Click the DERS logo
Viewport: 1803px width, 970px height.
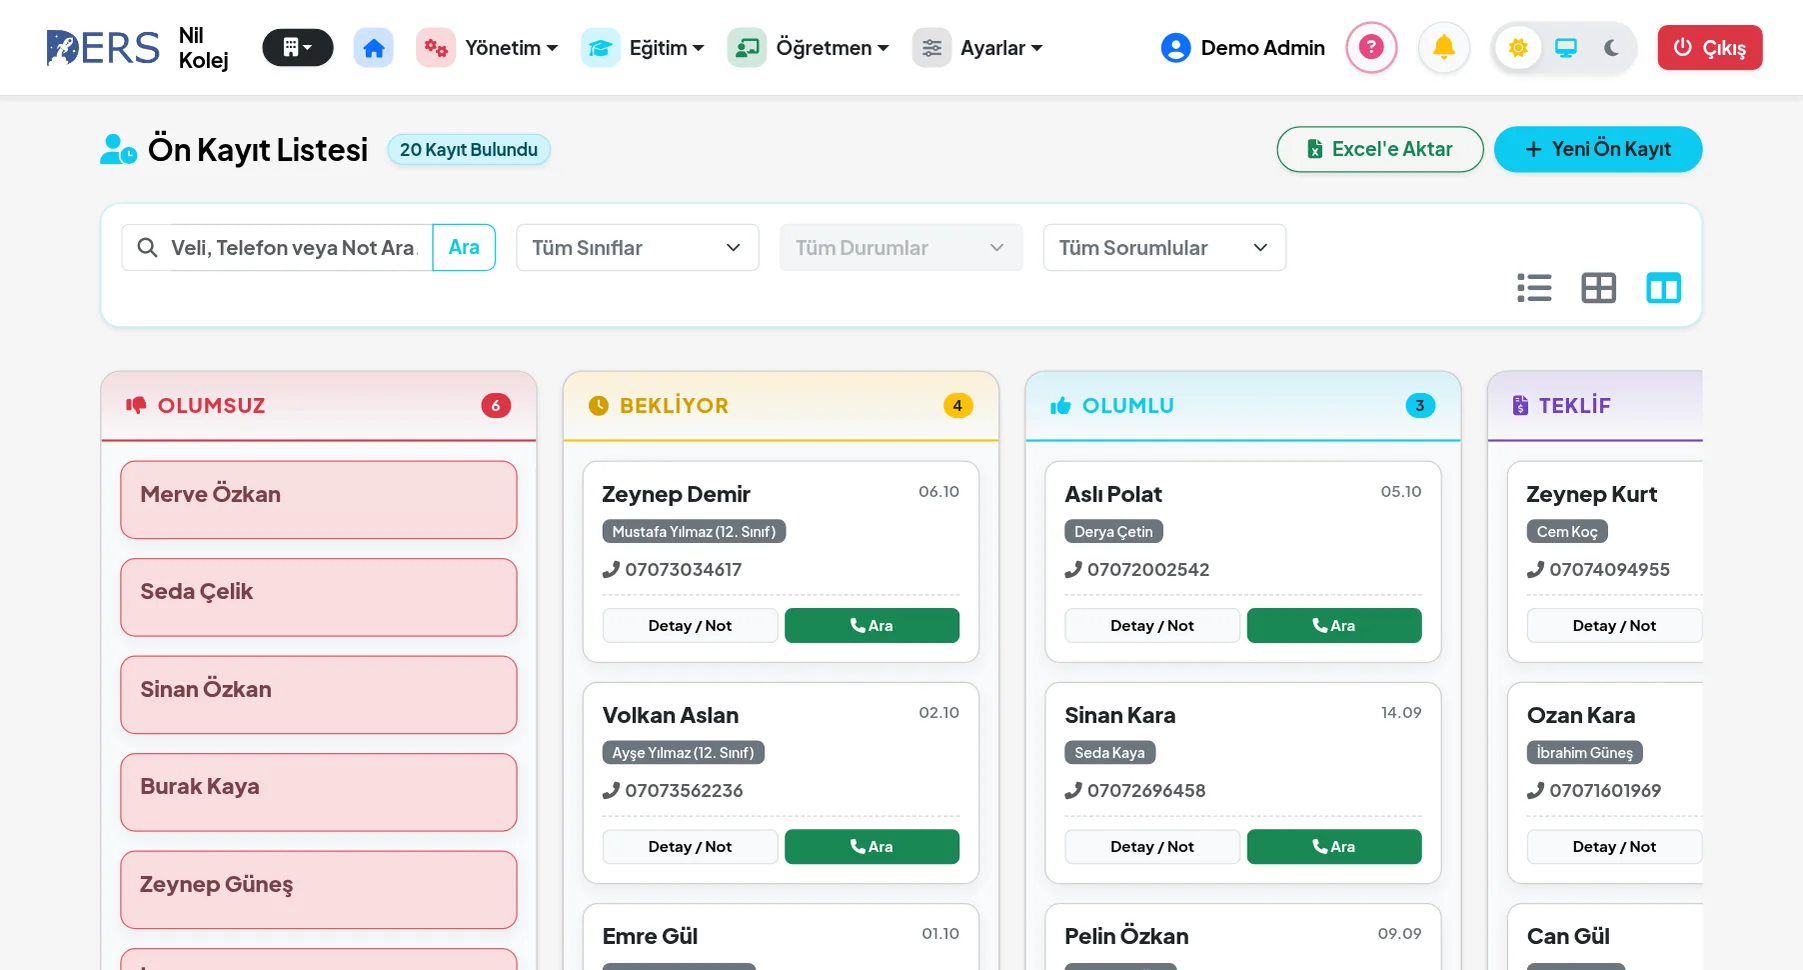103,48
